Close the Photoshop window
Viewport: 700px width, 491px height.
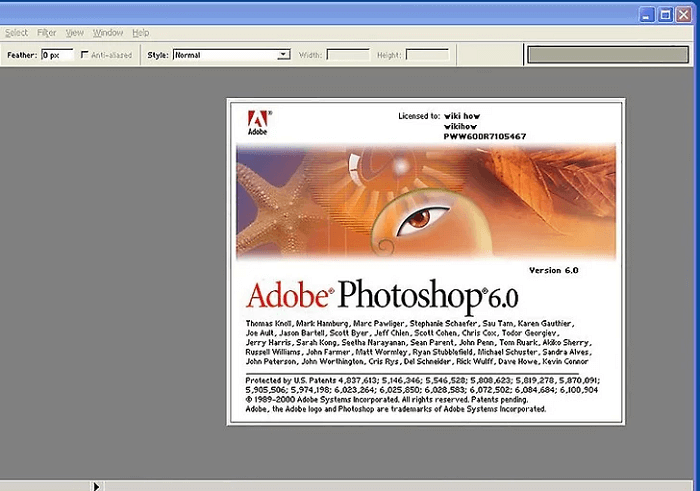click(x=683, y=15)
